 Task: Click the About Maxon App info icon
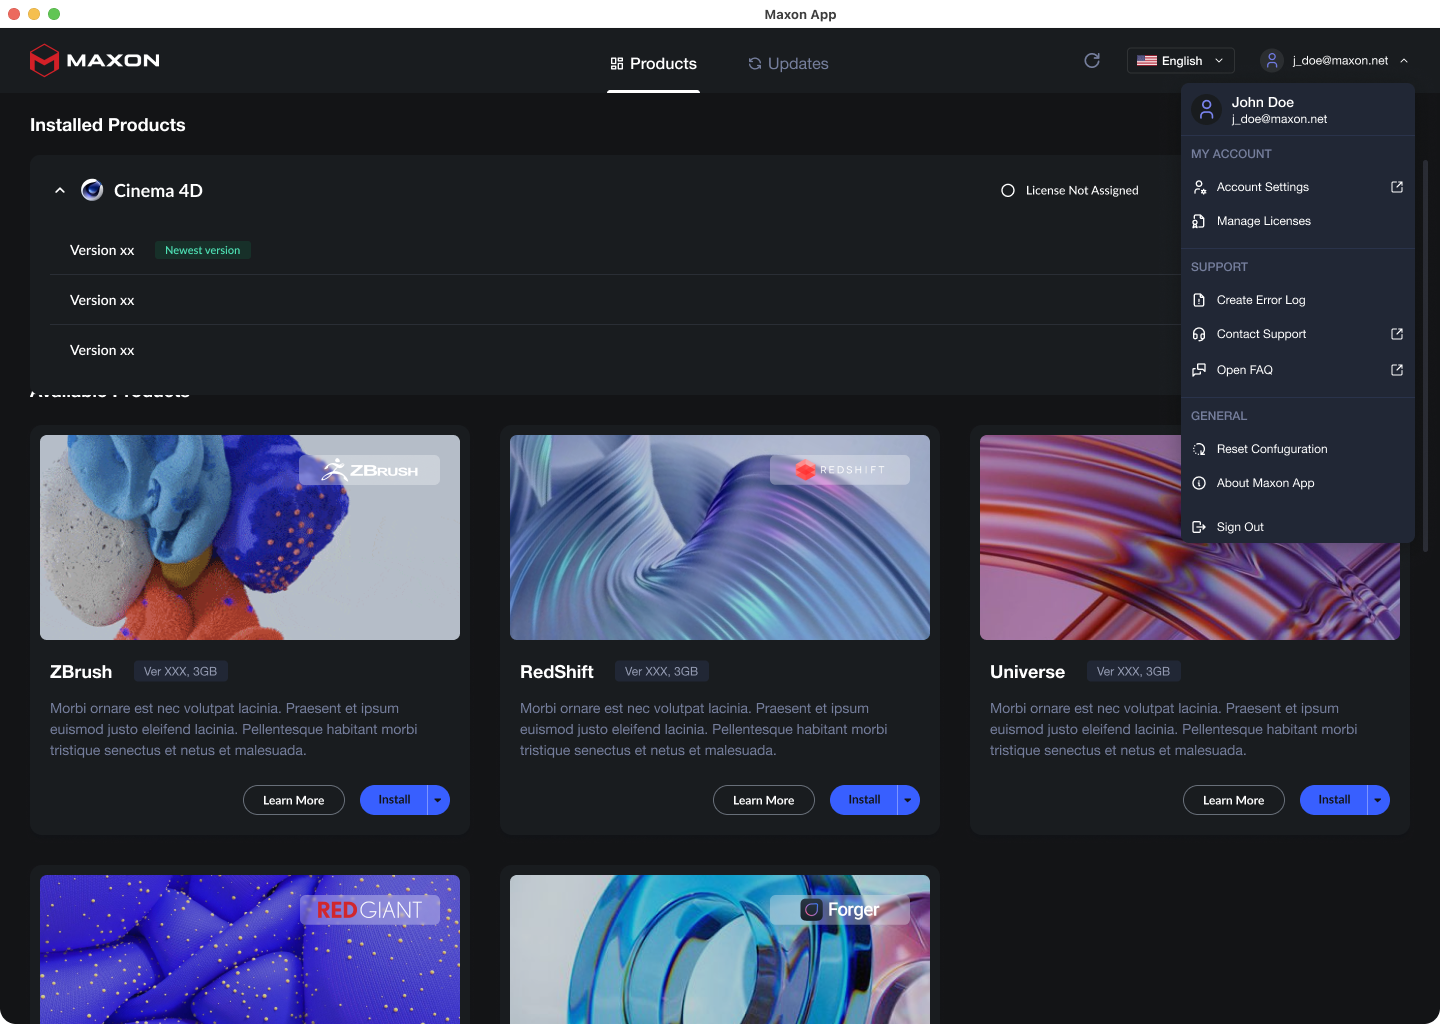1199,483
